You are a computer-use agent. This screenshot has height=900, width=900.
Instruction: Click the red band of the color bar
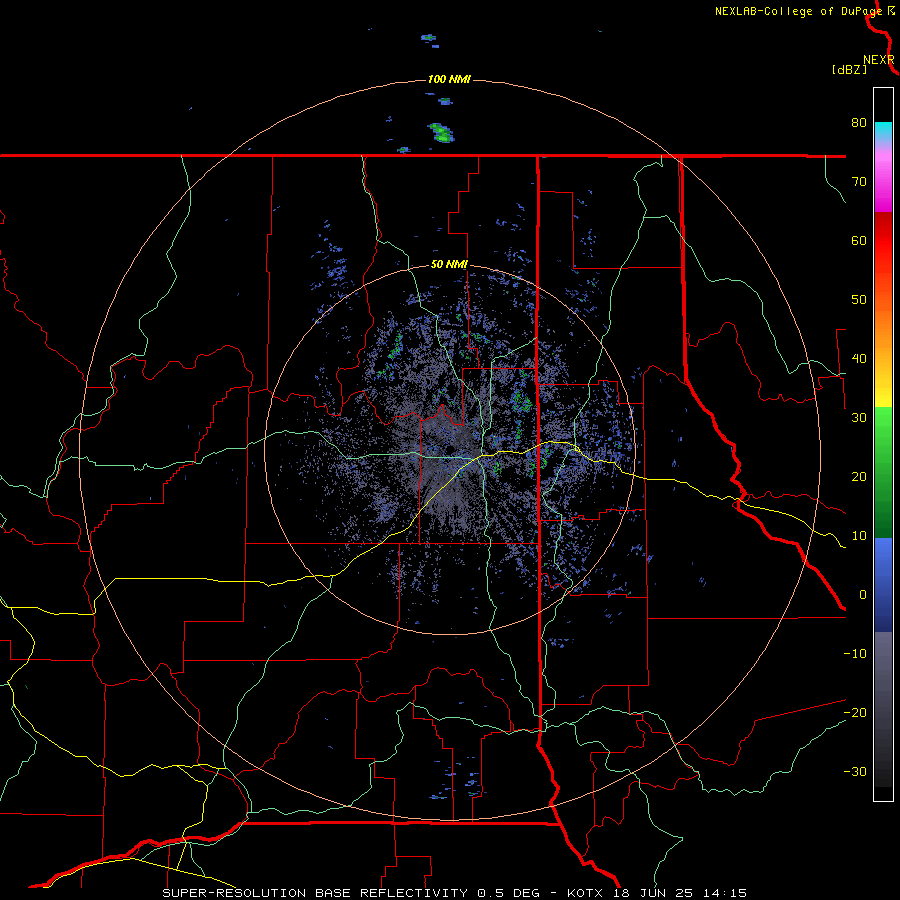[883, 242]
